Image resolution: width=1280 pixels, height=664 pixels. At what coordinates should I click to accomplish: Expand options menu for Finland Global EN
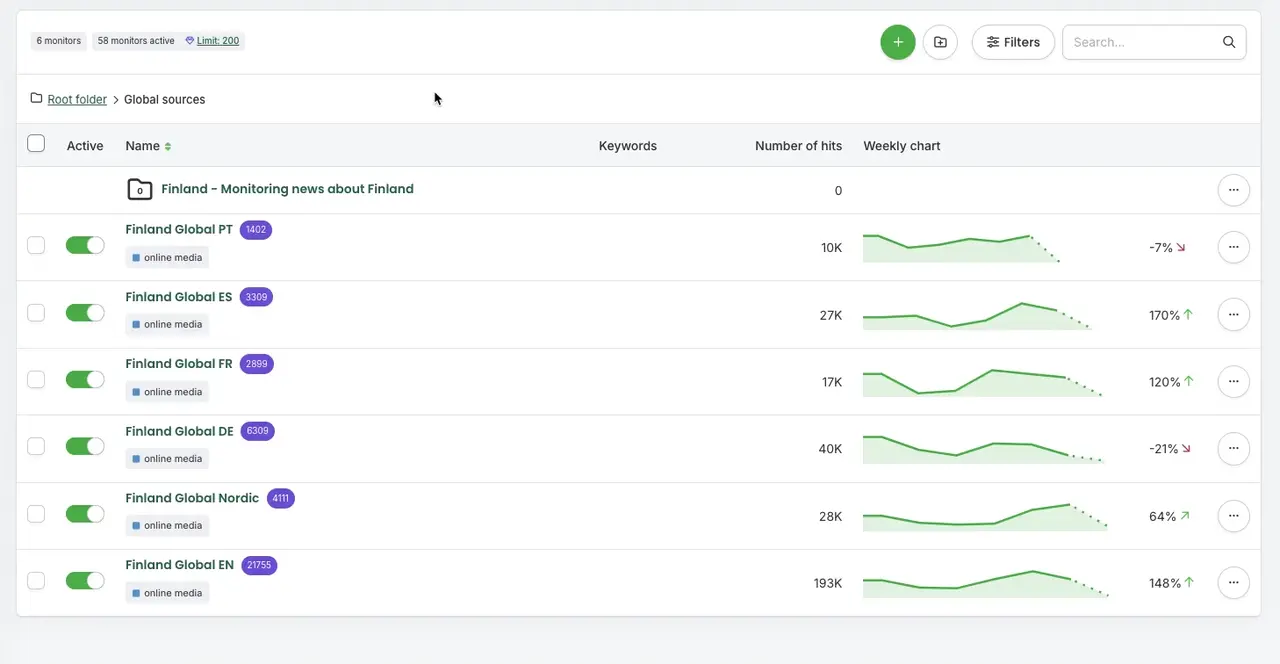coord(1233,583)
